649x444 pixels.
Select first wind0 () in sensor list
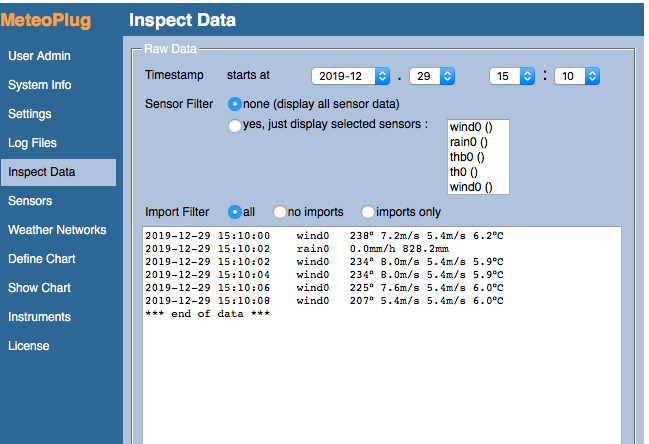click(478, 127)
